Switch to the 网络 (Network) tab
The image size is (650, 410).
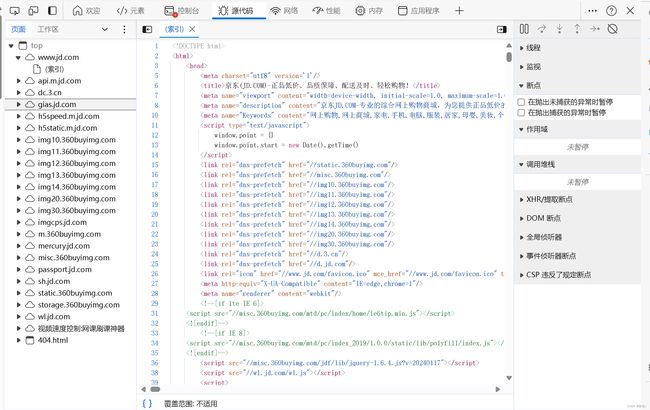[x=284, y=11]
